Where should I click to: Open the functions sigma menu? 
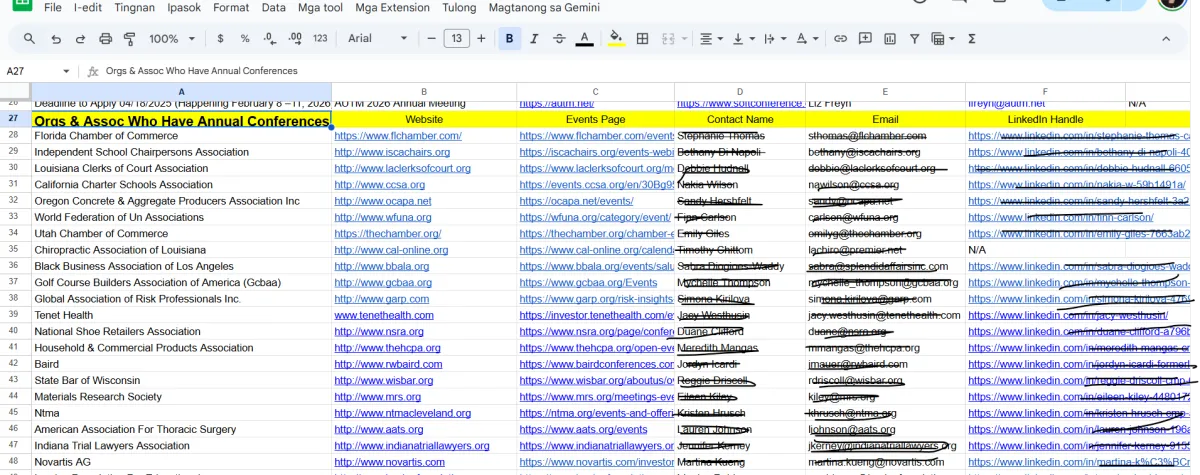(971, 39)
